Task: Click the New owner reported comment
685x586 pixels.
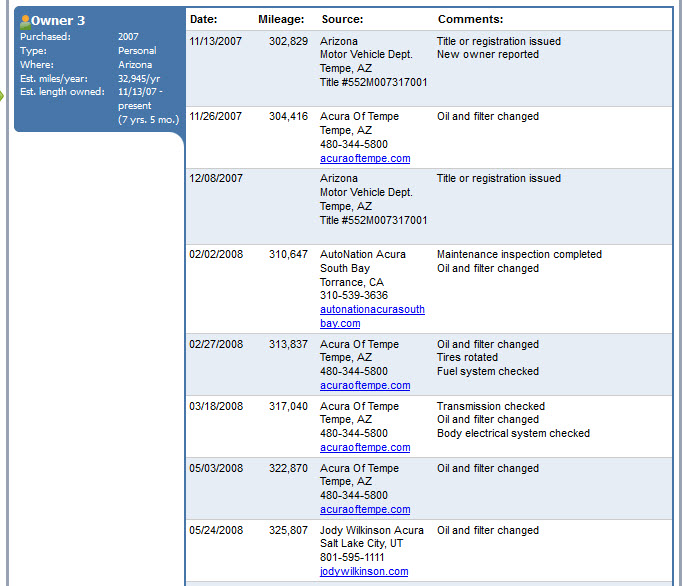Action: point(487,55)
